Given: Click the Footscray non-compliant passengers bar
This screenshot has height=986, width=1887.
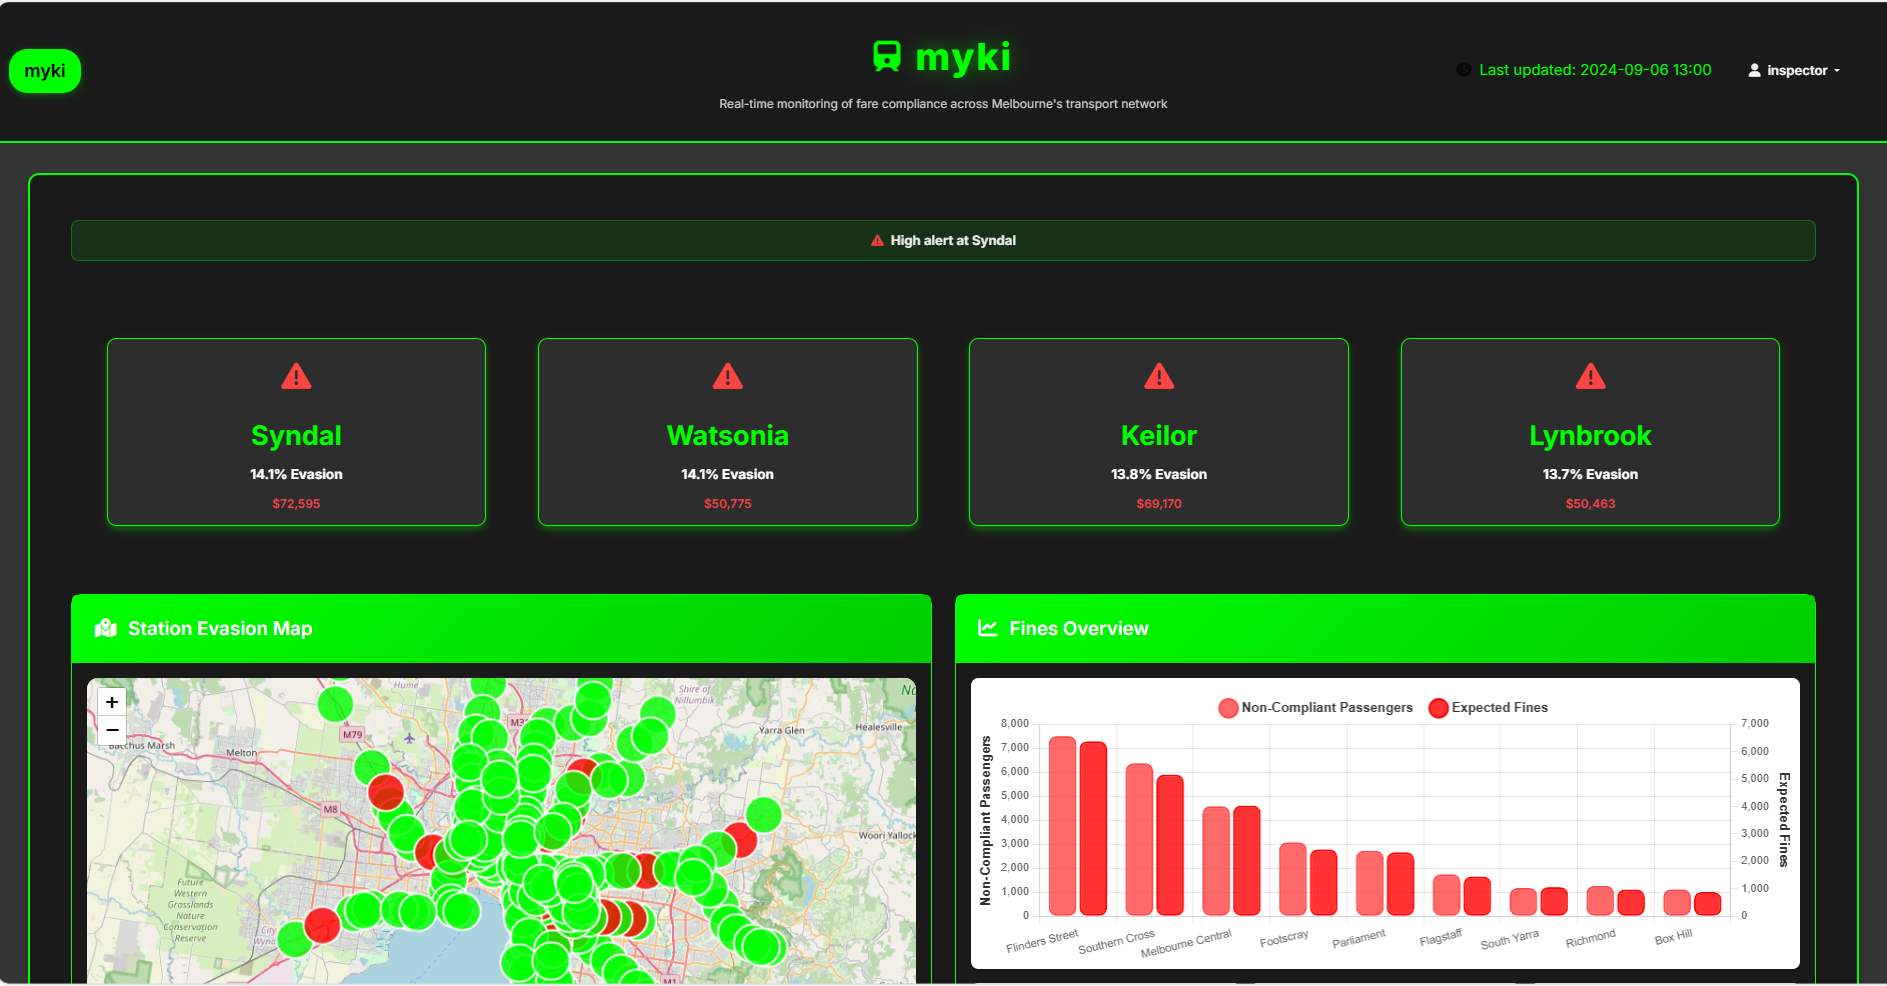Looking at the screenshot, I should pyautogui.click(x=1293, y=879).
